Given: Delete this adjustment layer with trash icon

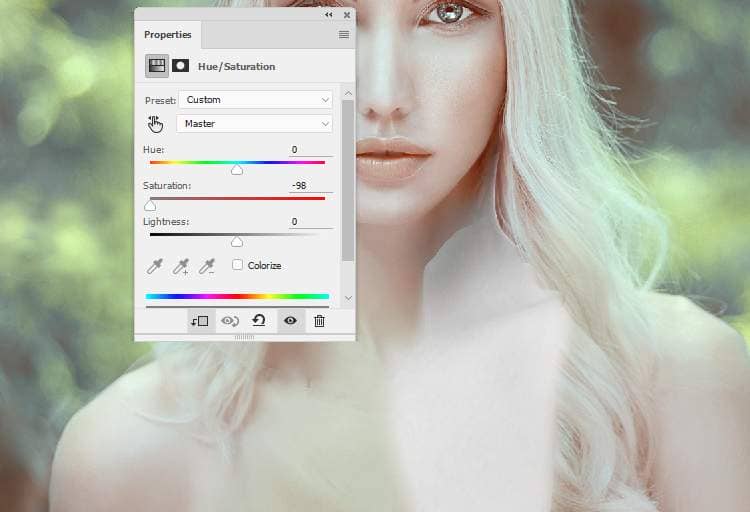Looking at the screenshot, I should pyautogui.click(x=320, y=321).
